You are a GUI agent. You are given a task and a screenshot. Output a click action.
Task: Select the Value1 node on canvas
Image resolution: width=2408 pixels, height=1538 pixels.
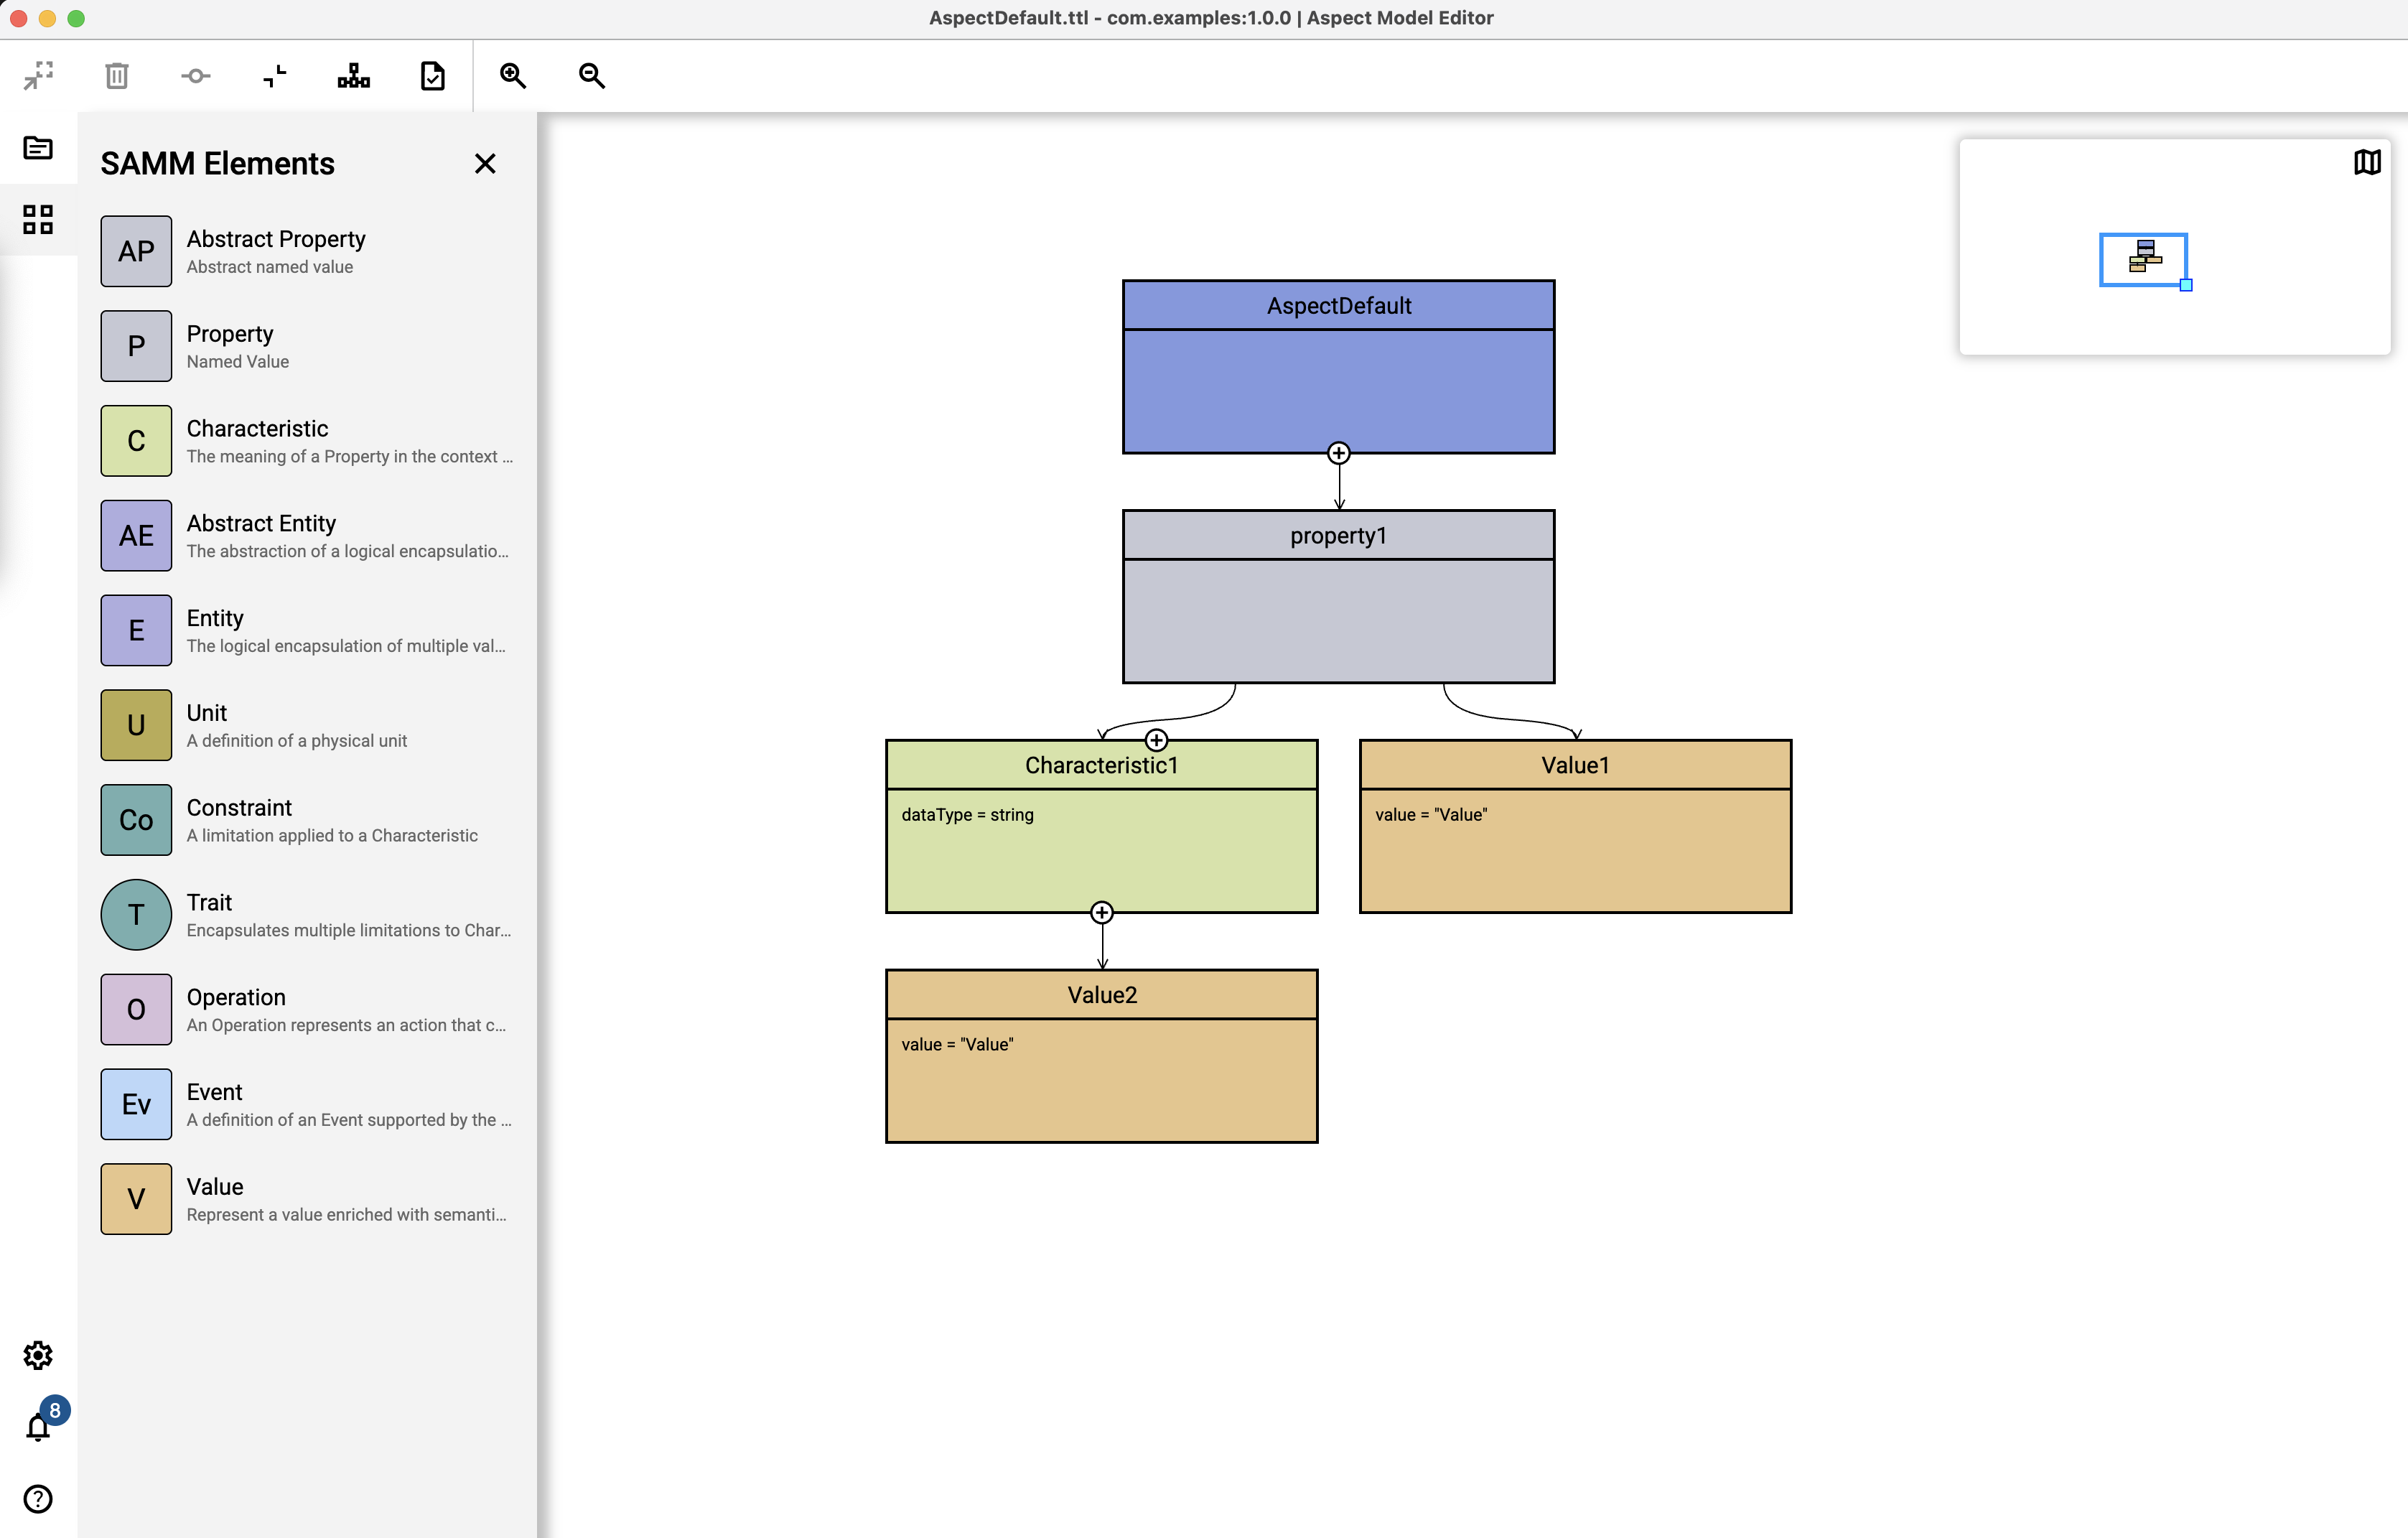[1575, 765]
